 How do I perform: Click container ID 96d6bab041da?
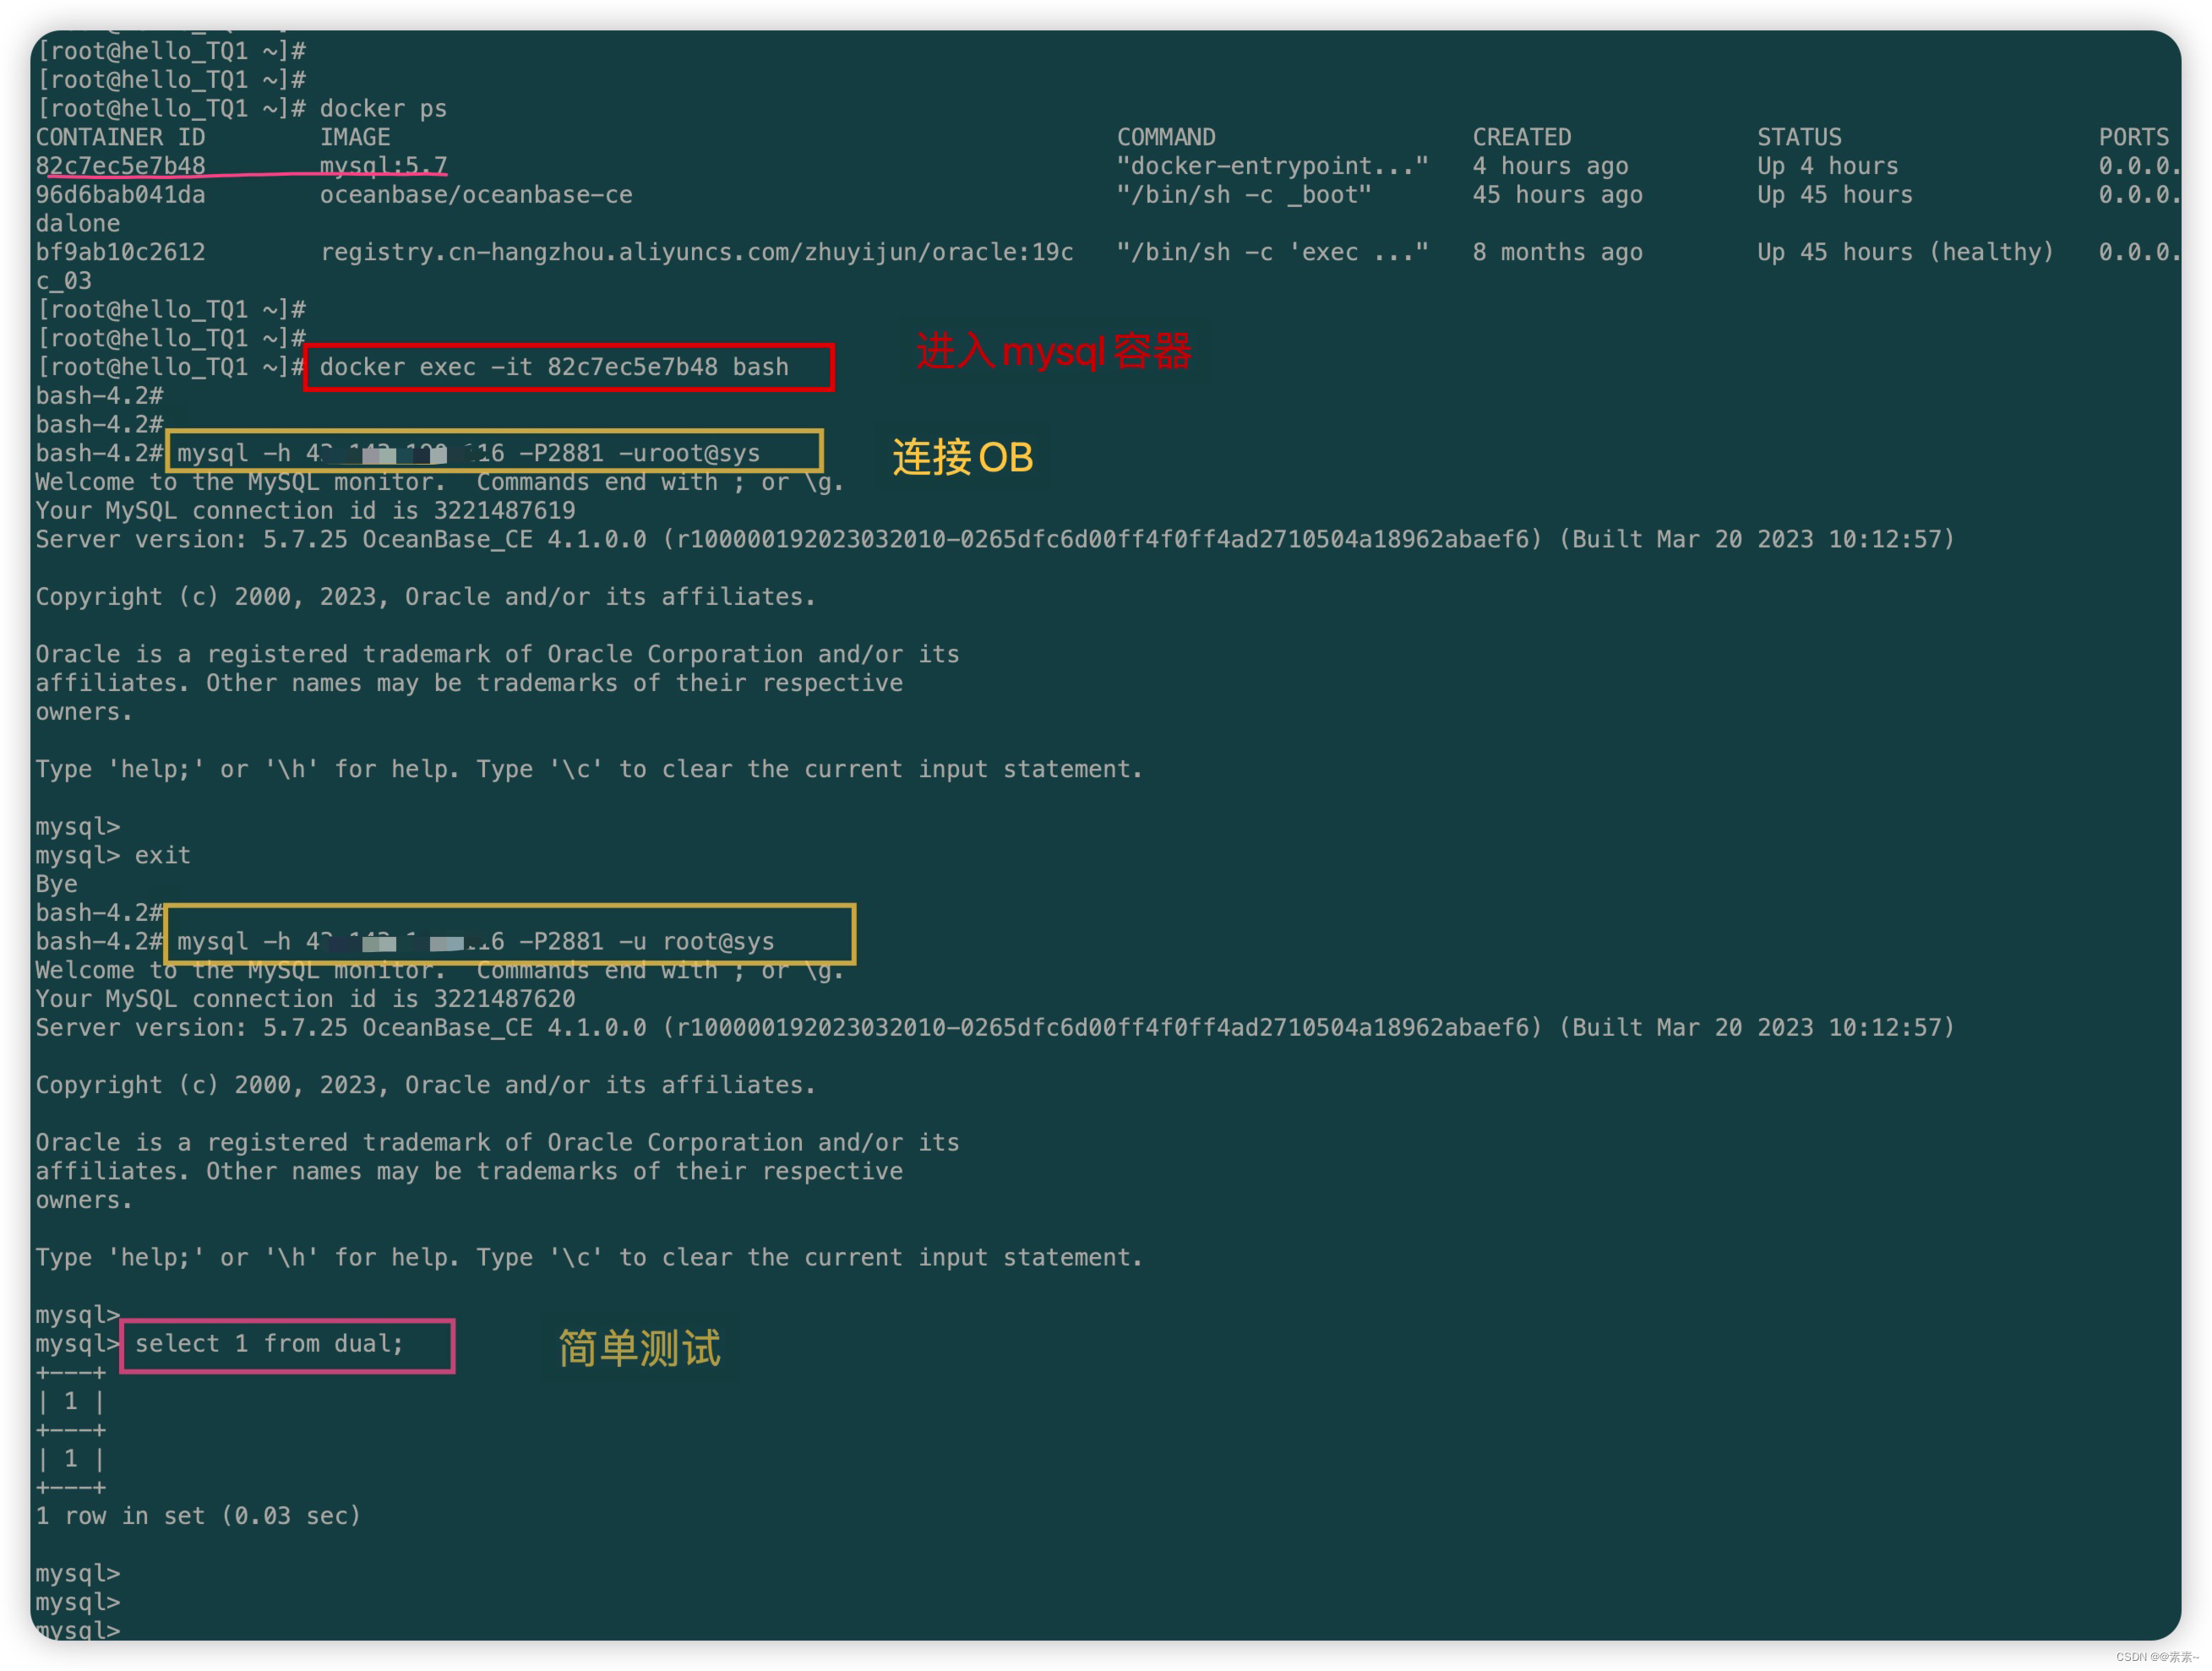pos(120,195)
